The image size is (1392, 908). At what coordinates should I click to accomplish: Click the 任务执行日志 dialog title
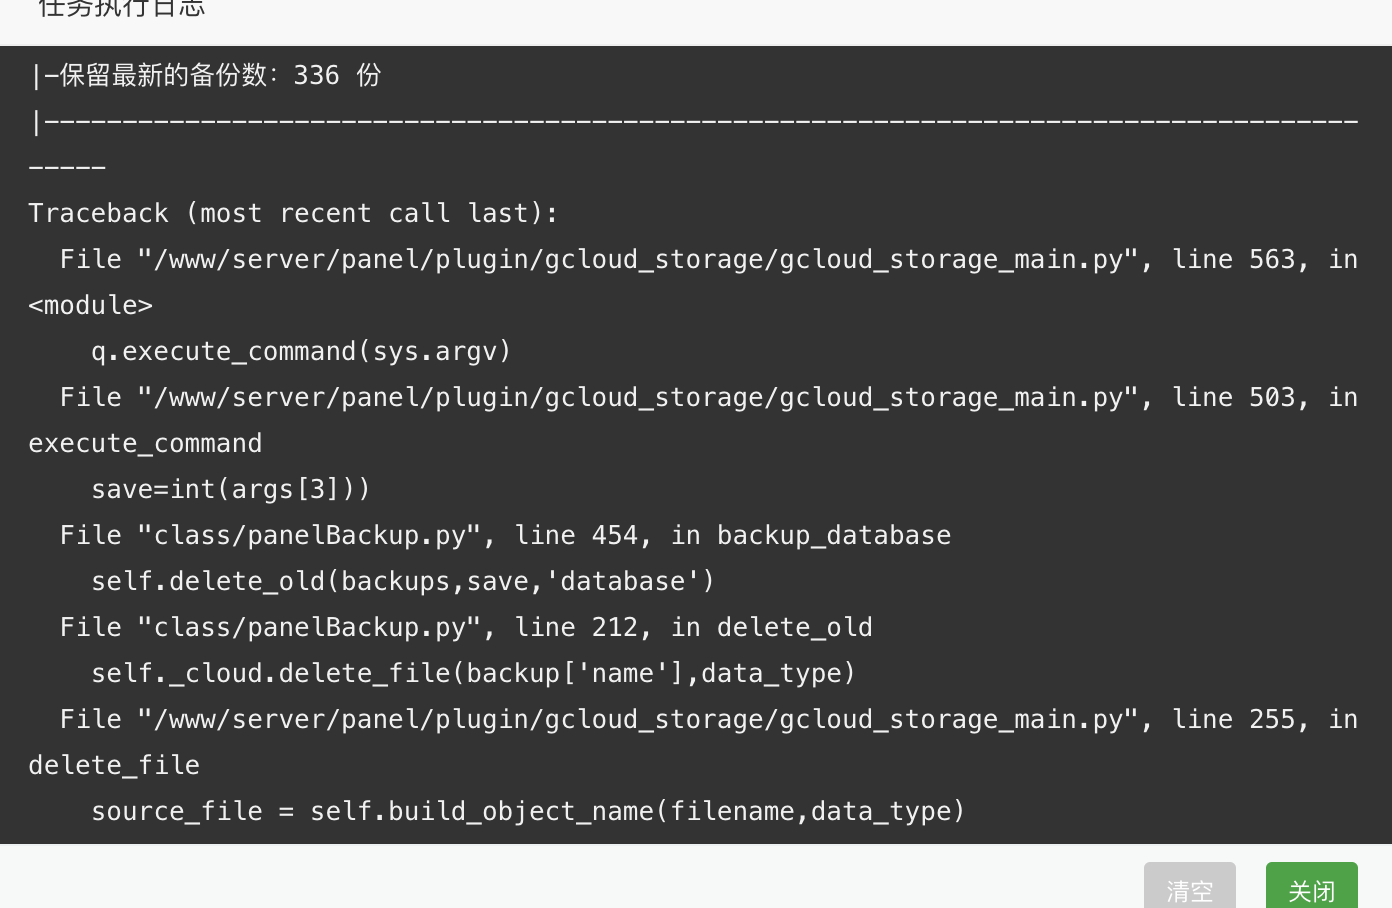[122, 8]
